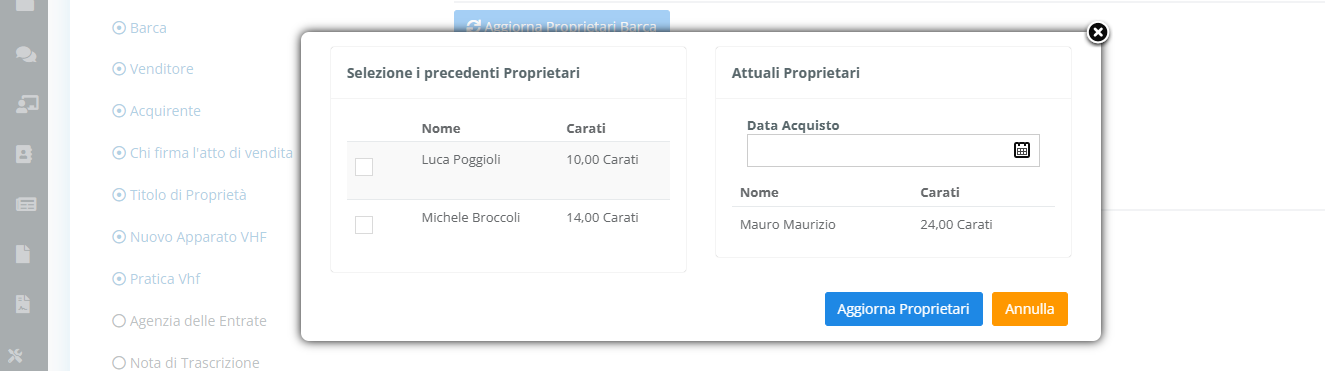This screenshot has width=1325, height=371.
Task: Open the image file sidebar icon
Action: (x=24, y=304)
